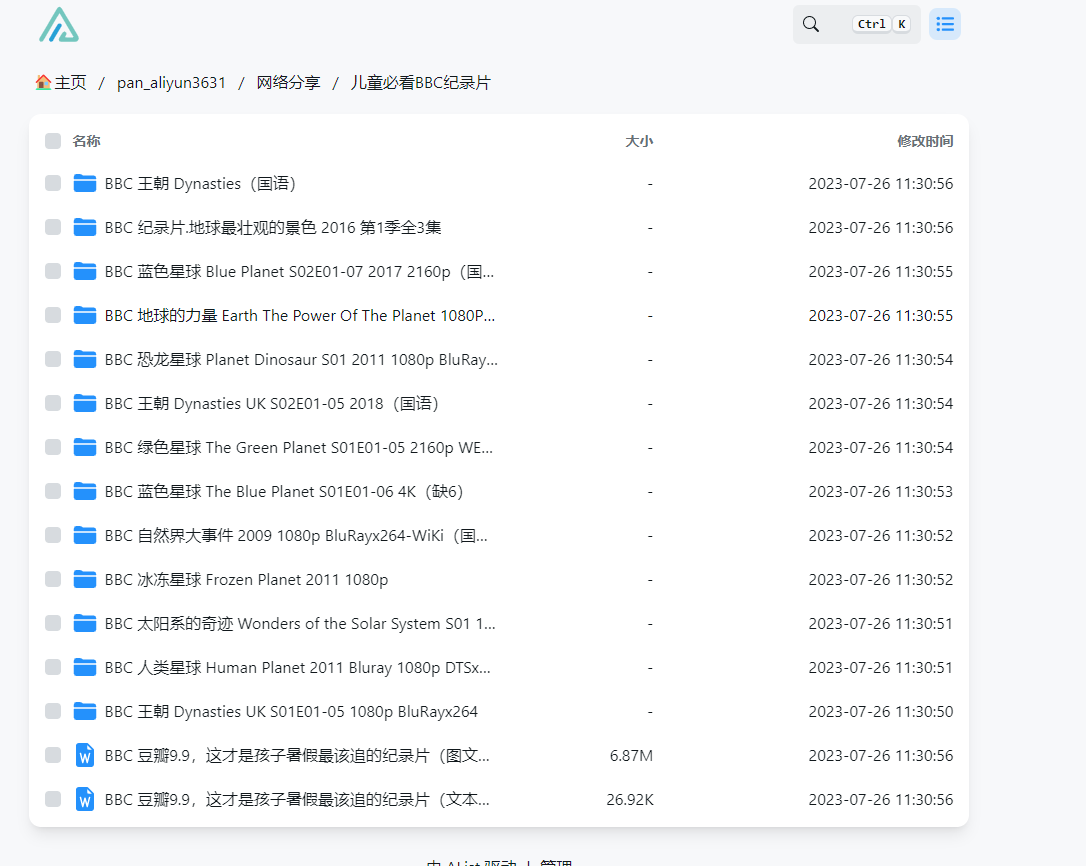Click Word file icon of the 6.87M document
The image size is (1086, 866).
click(85, 756)
